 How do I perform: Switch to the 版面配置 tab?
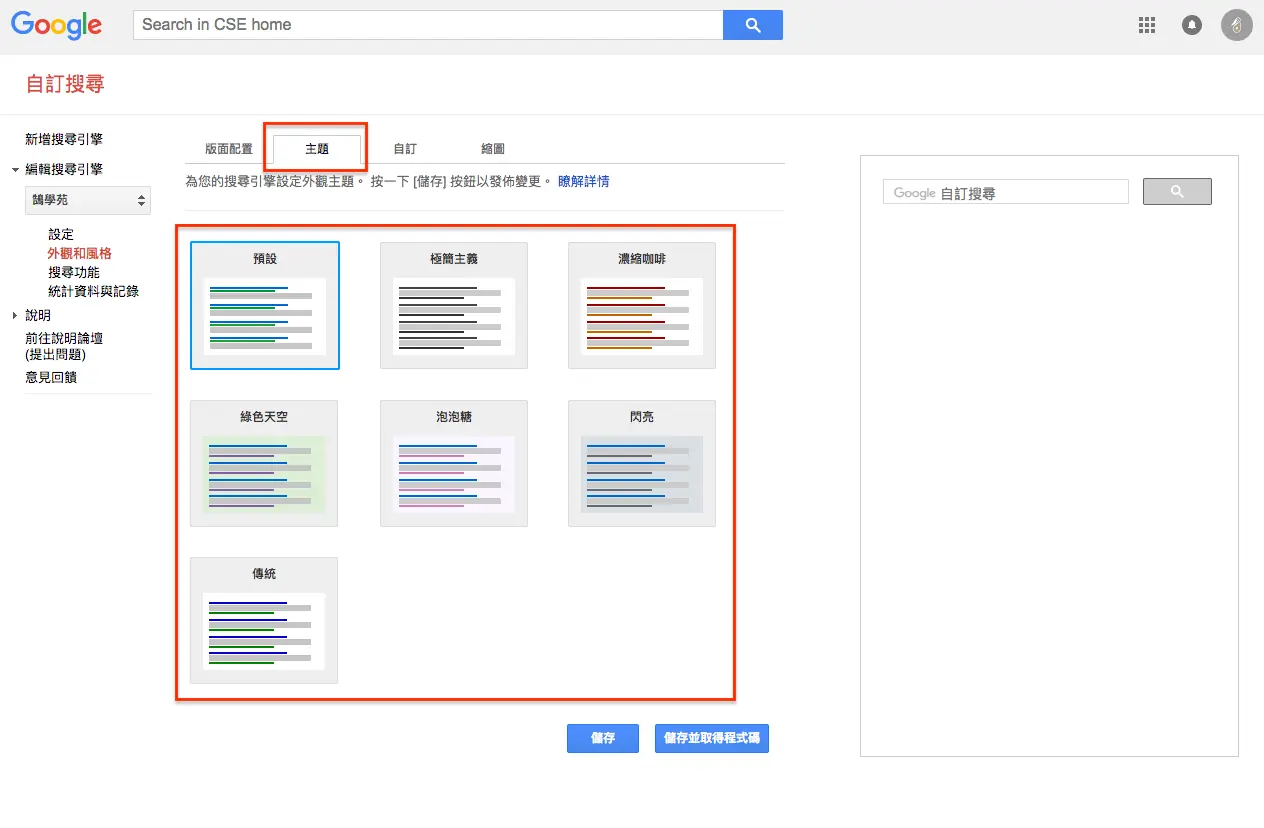pyautogui.click(x=229, y=149)
